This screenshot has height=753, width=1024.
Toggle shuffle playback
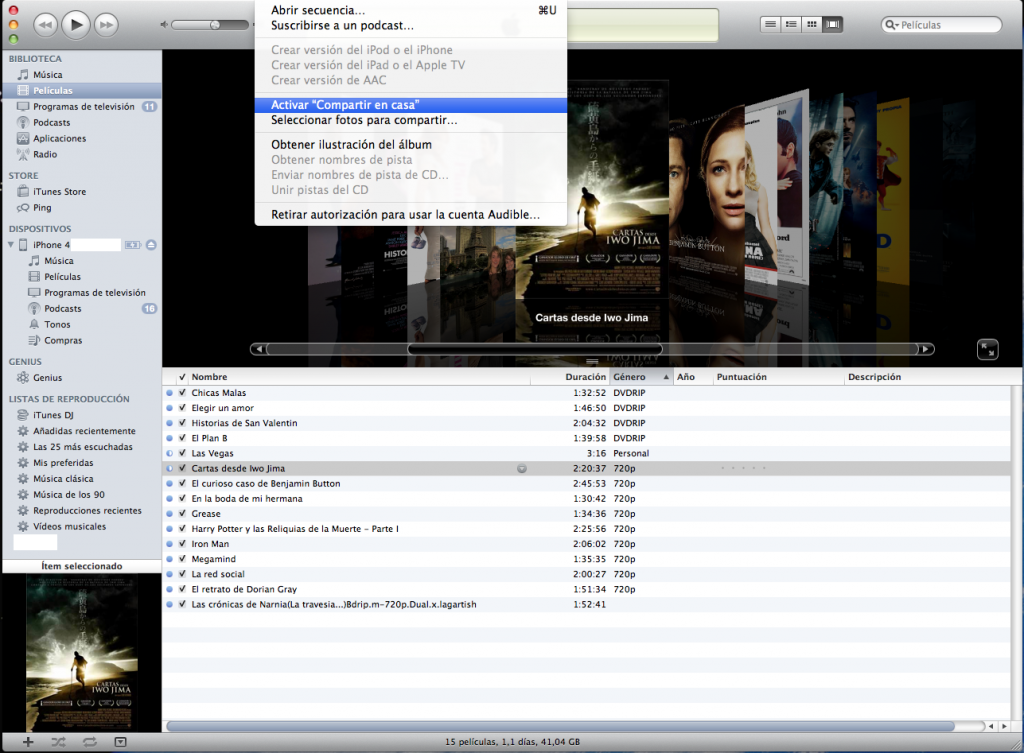tap(58, 742)
